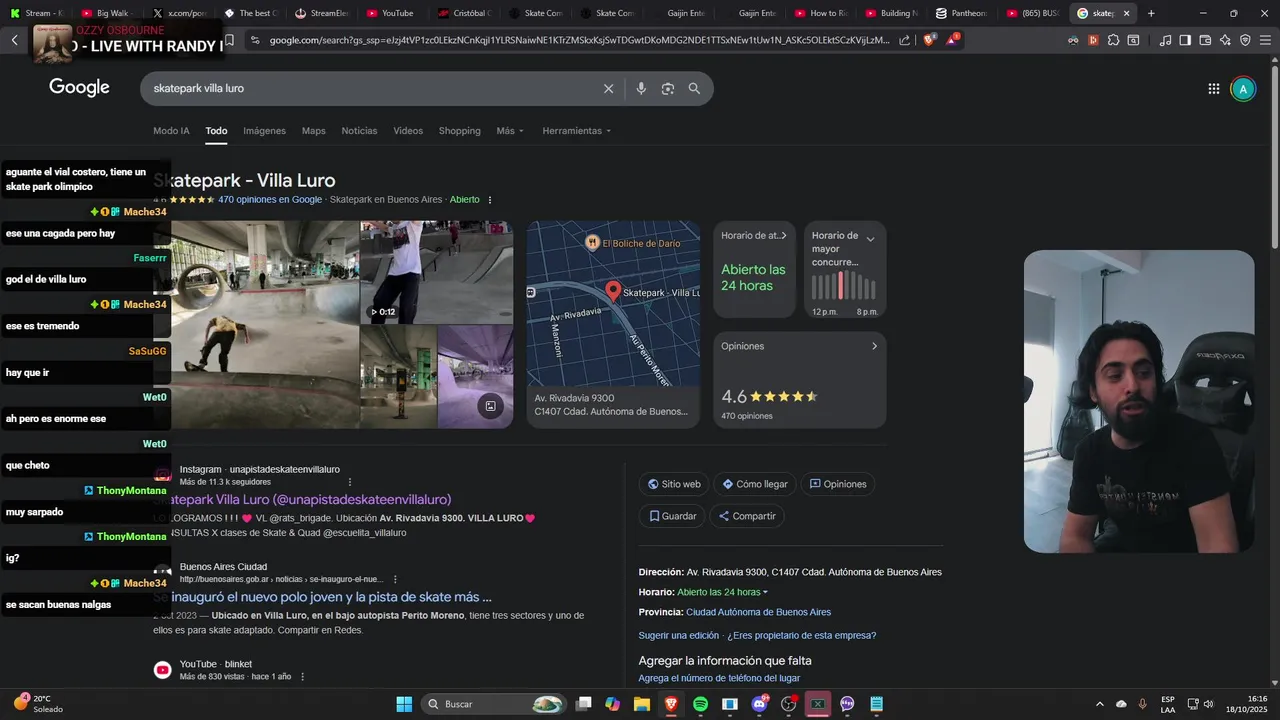Show hidden system tray icons
This screenshot has height=720, width=1280.
click(1100, 704)
